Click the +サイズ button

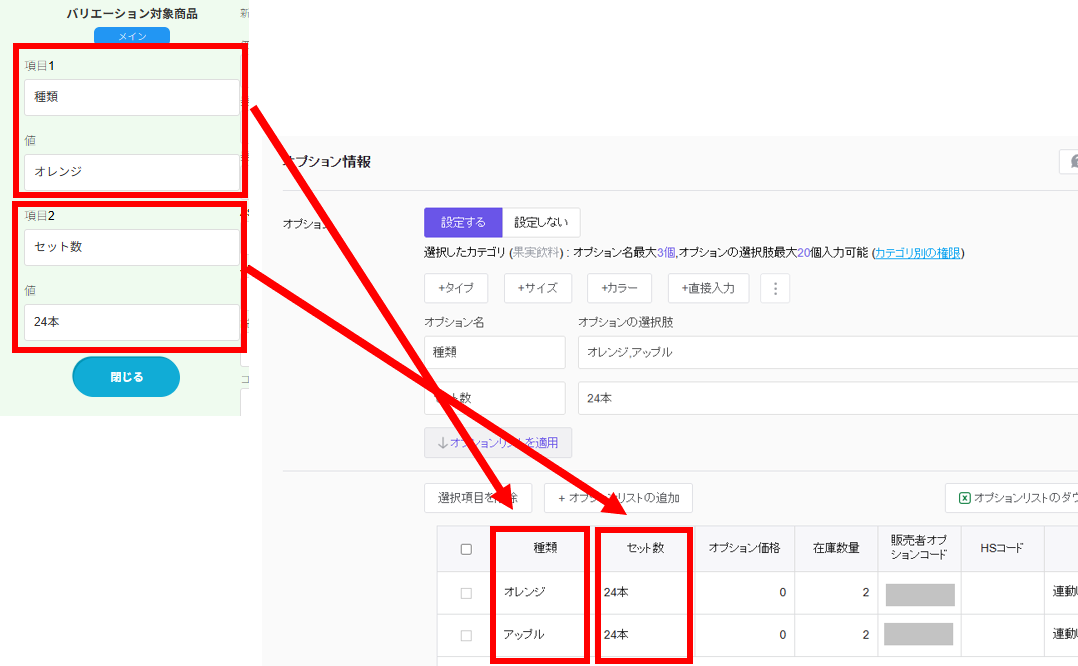[x=537, y=288]
